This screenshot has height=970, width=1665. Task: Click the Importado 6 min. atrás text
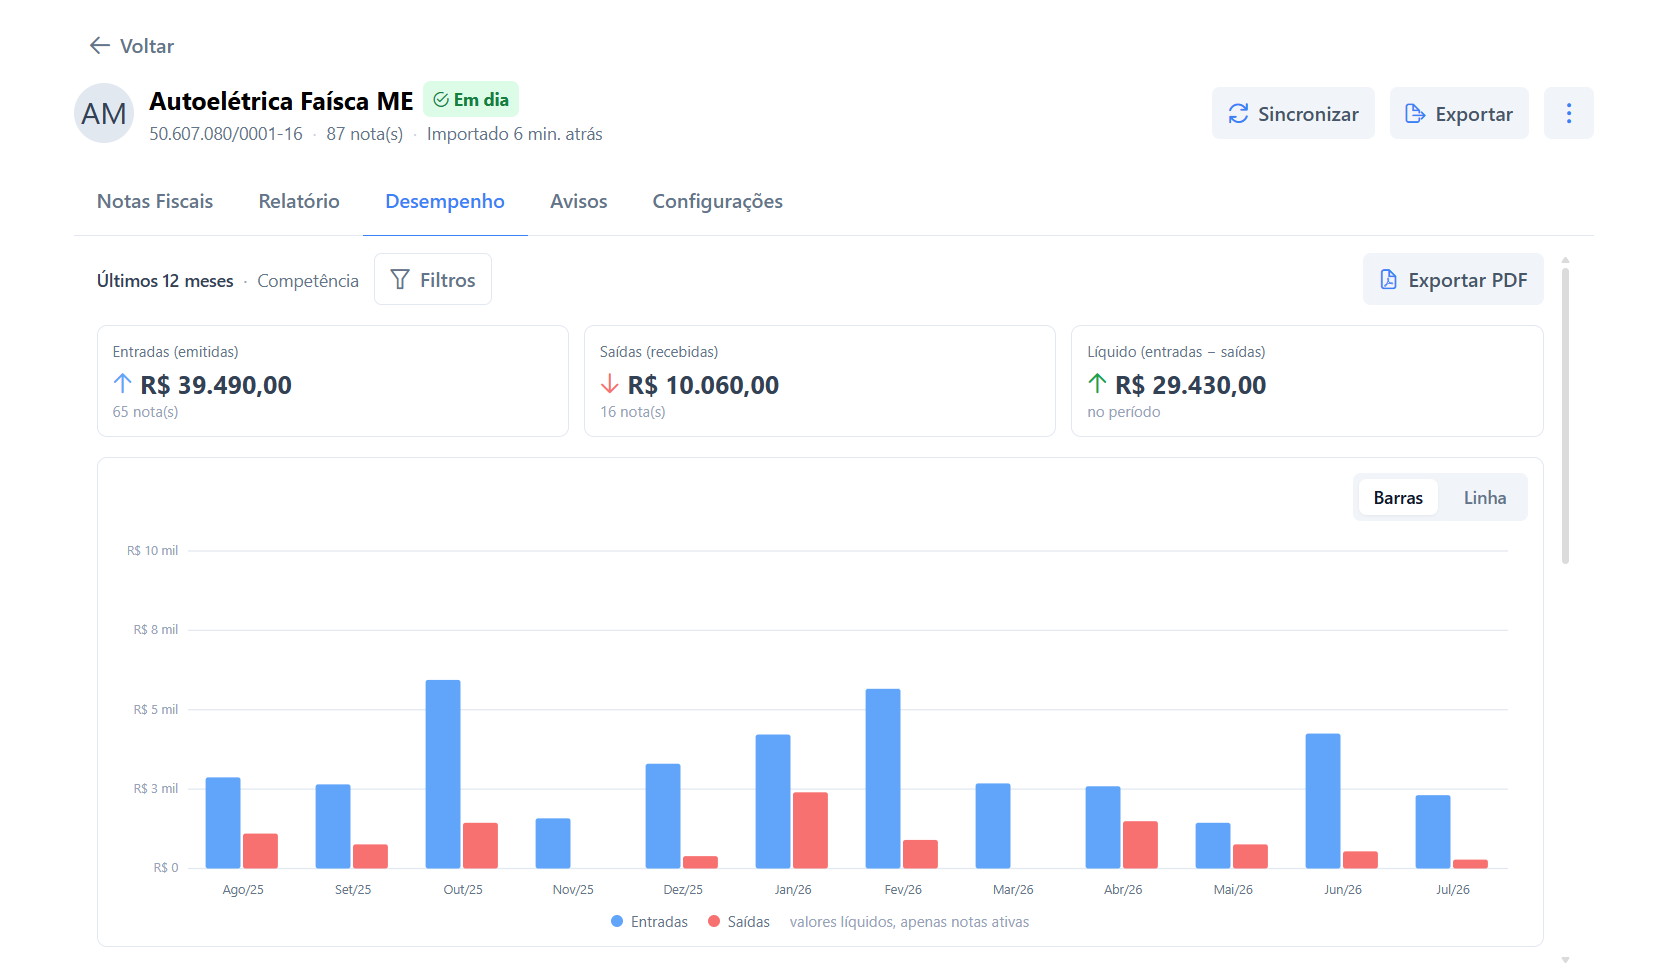coord(515,134)
